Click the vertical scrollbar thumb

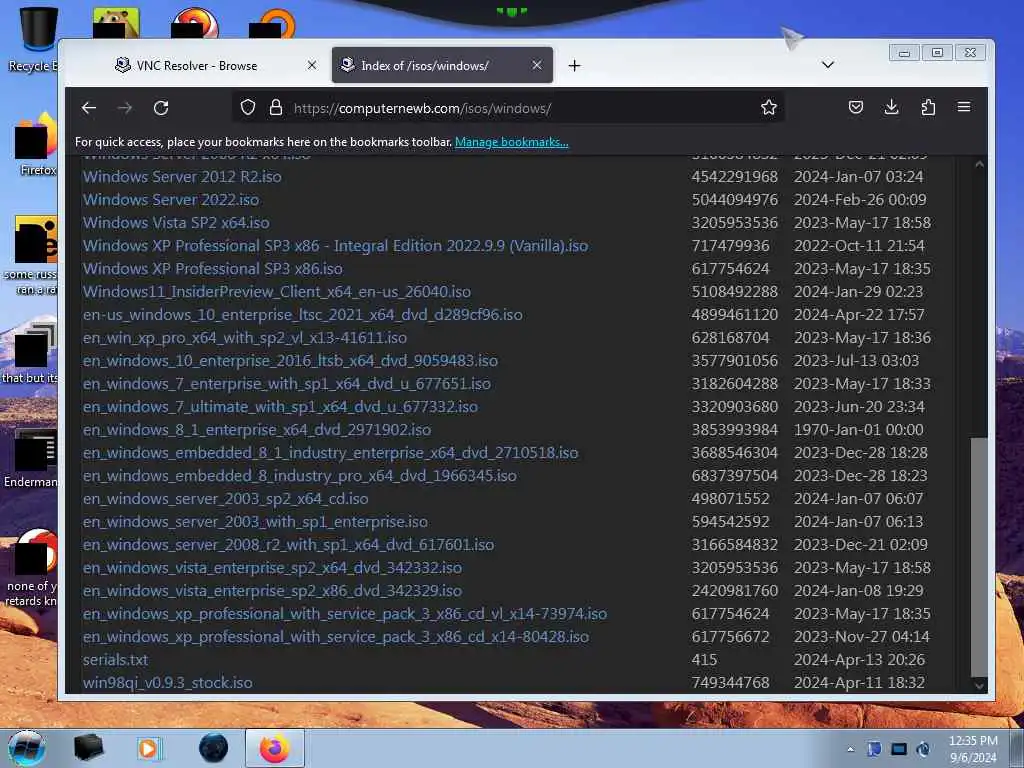pyautogui.click(x=979, y=557)
